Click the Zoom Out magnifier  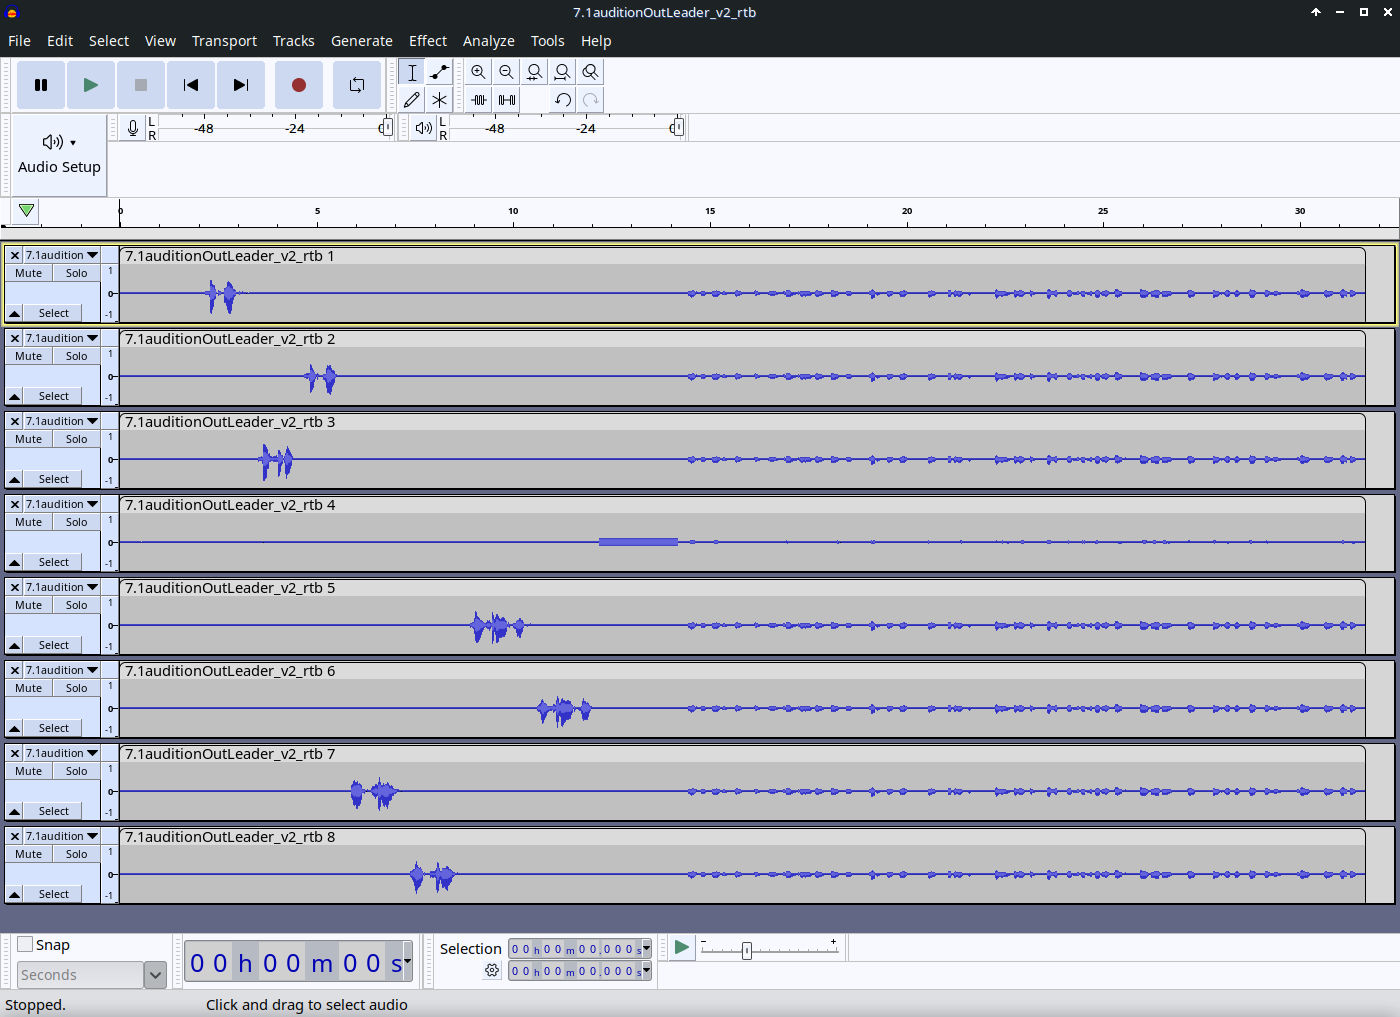coord(507,72)
